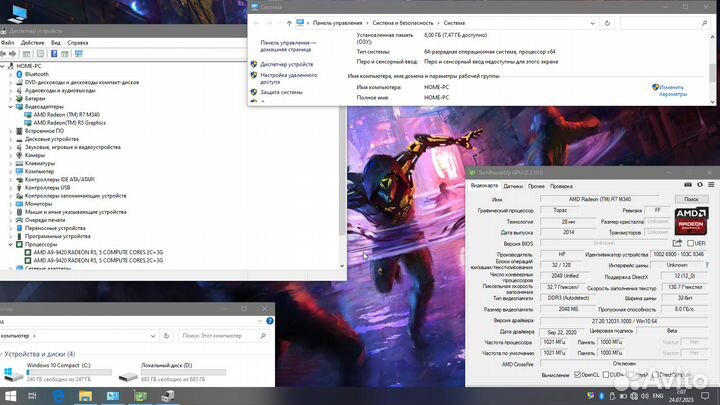720x405 pixels.
Task: Open the Windows Start button
Action: coord(10,396)
